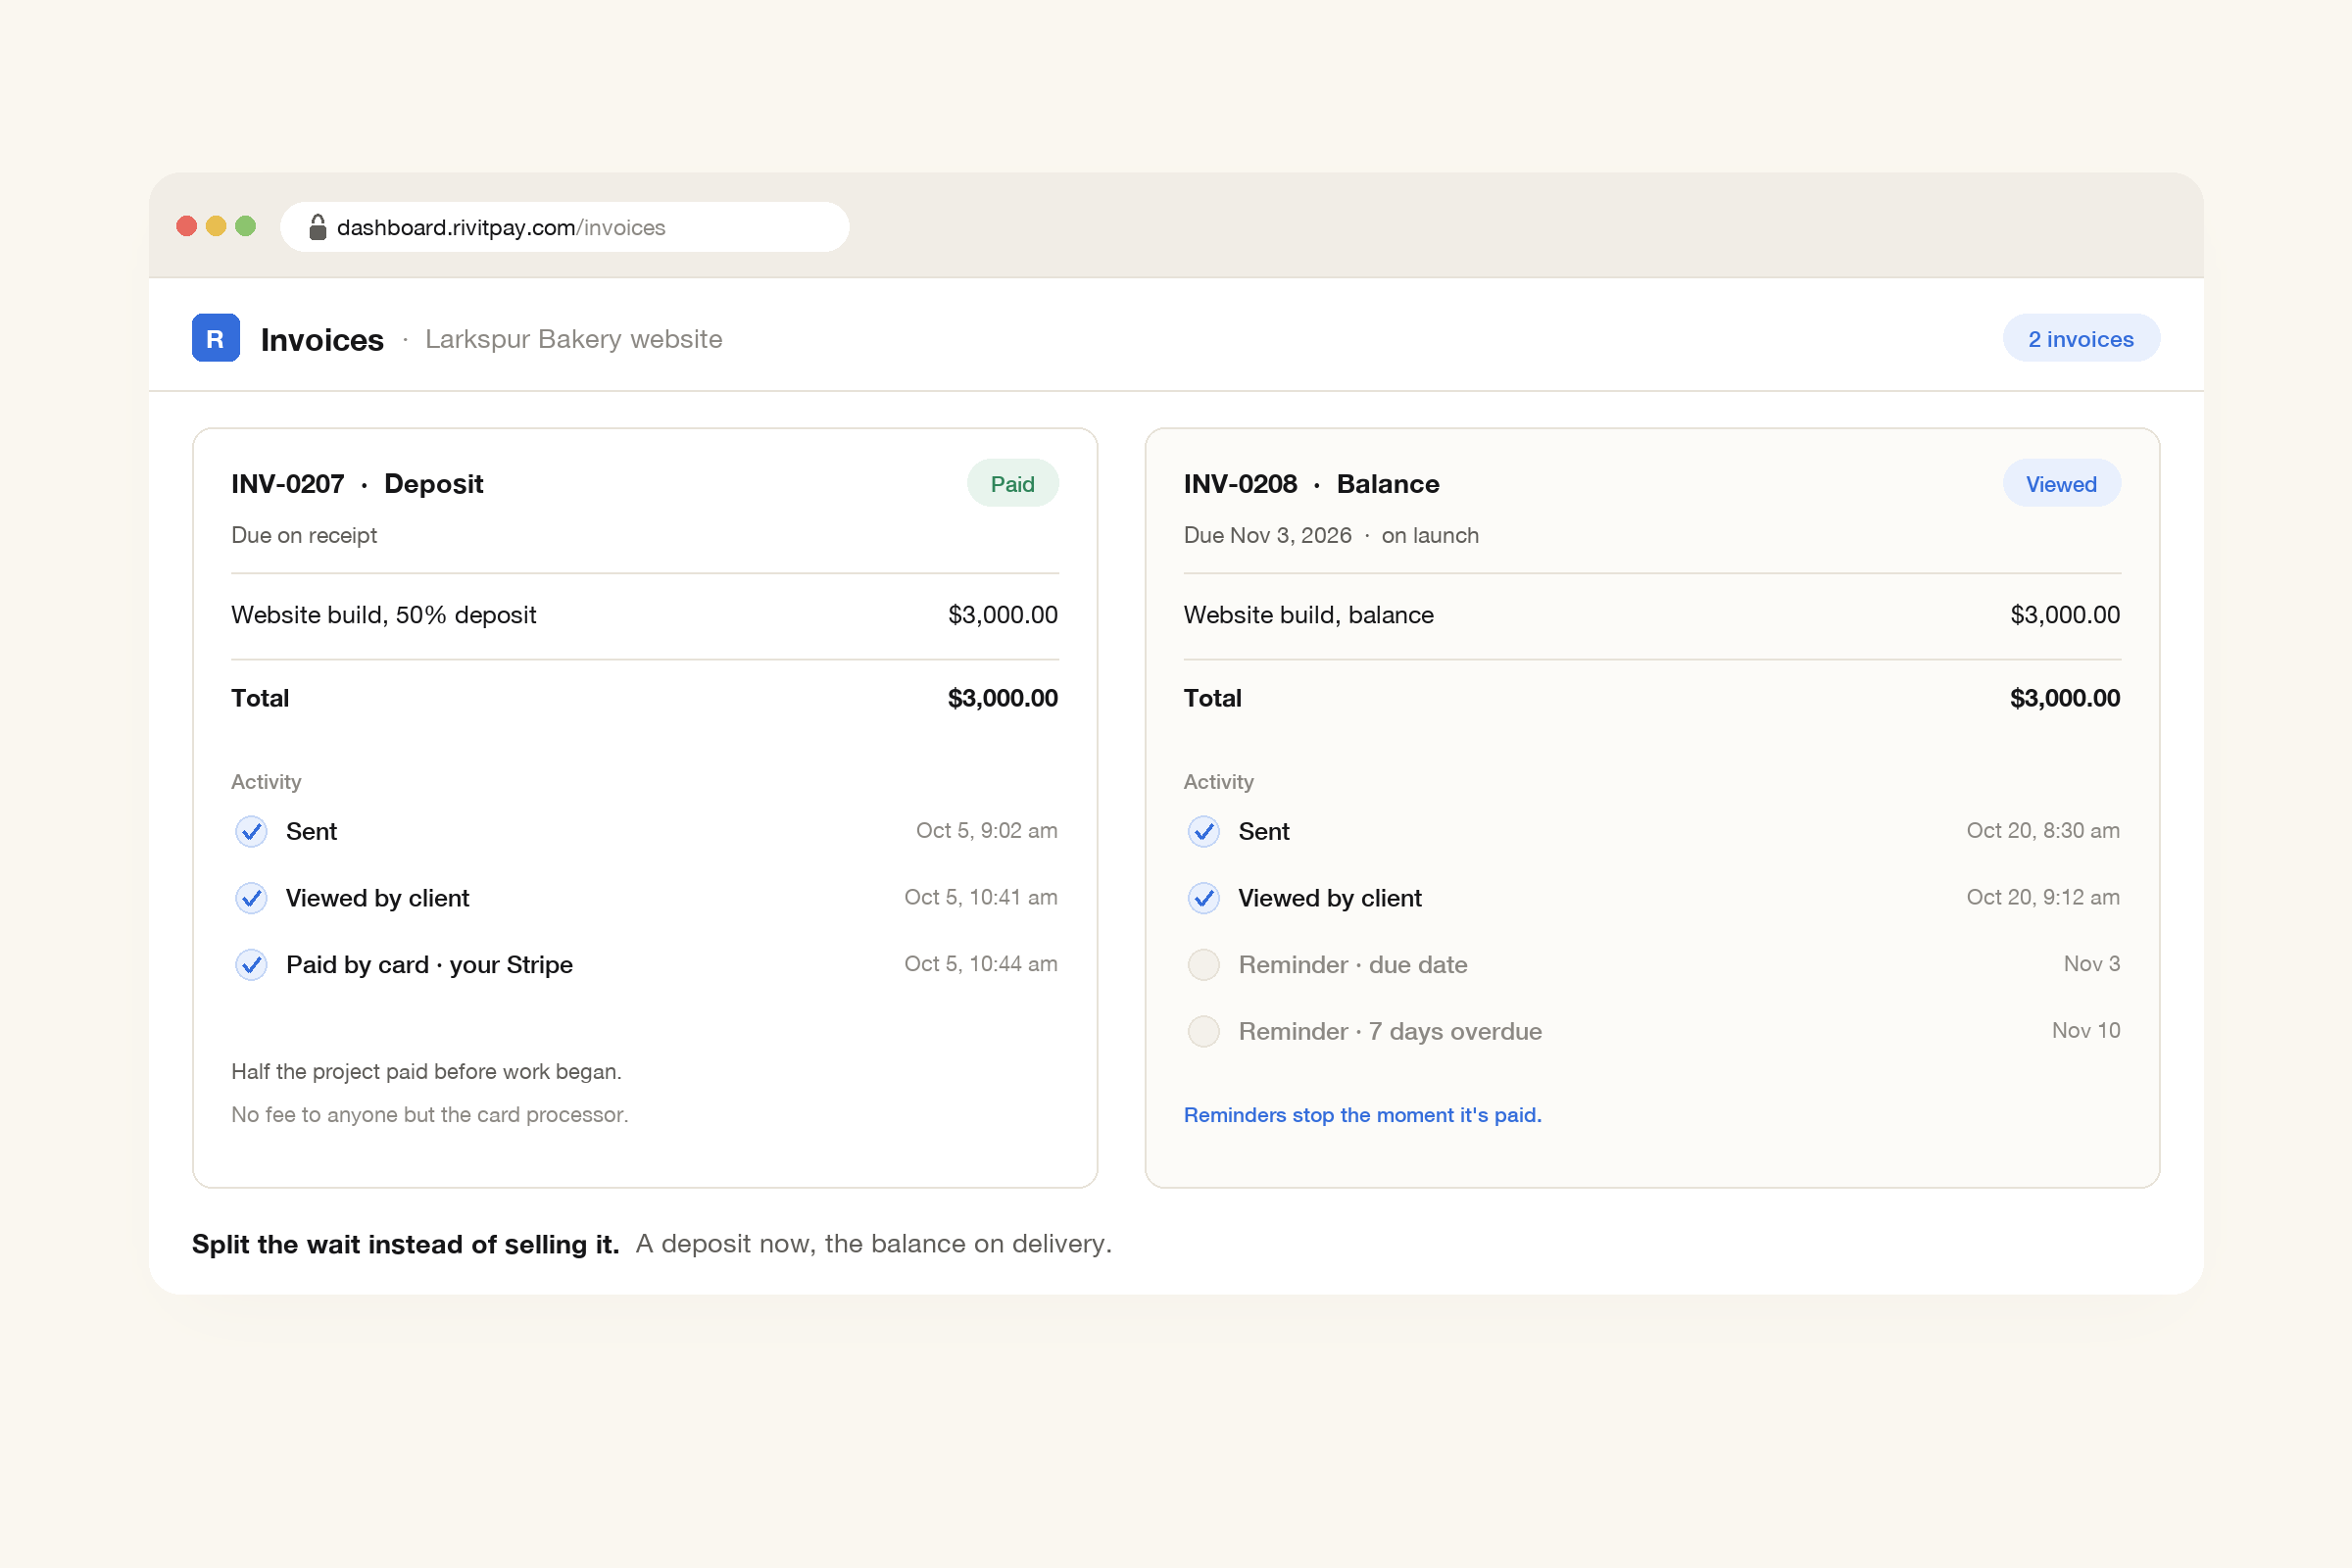Click Viewed by client check icon on INV-0207

coord(251,898)
